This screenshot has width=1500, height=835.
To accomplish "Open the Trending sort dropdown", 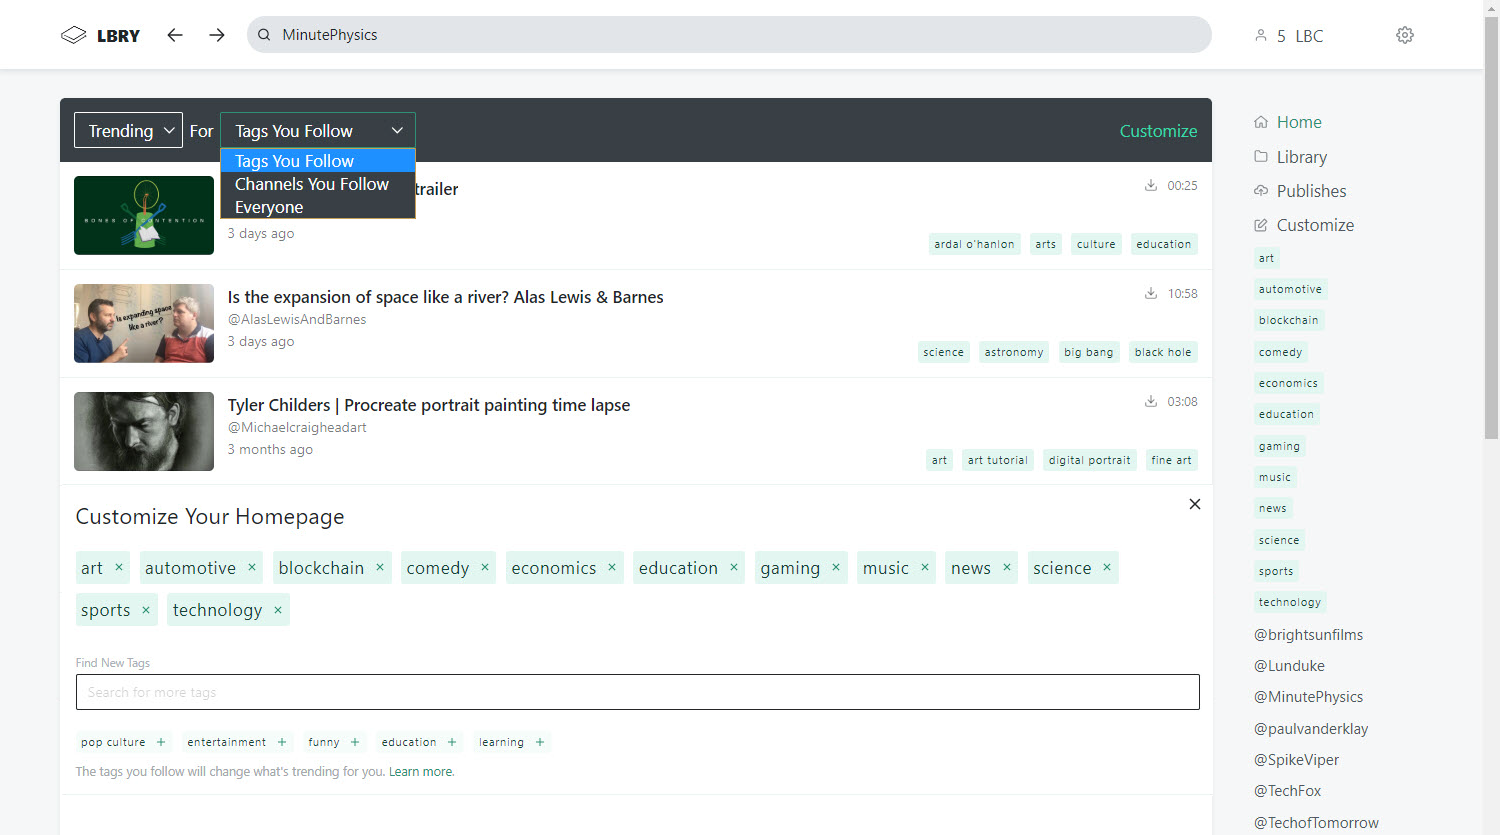I will click(x=129, y=131).
